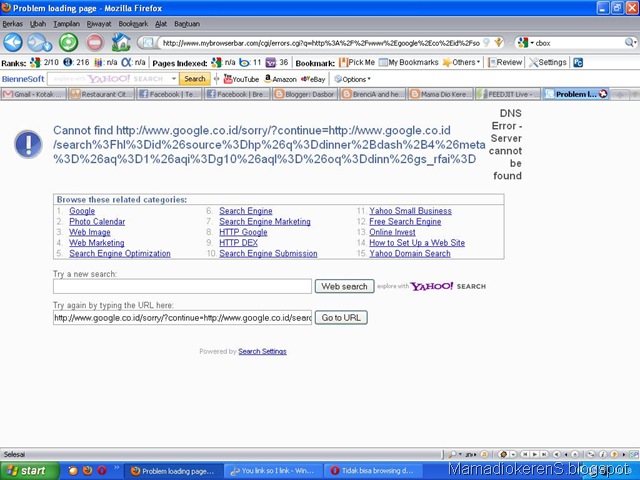The image size is (640, 480).
Task: Open the Alat menu
Action: point(161,24)
